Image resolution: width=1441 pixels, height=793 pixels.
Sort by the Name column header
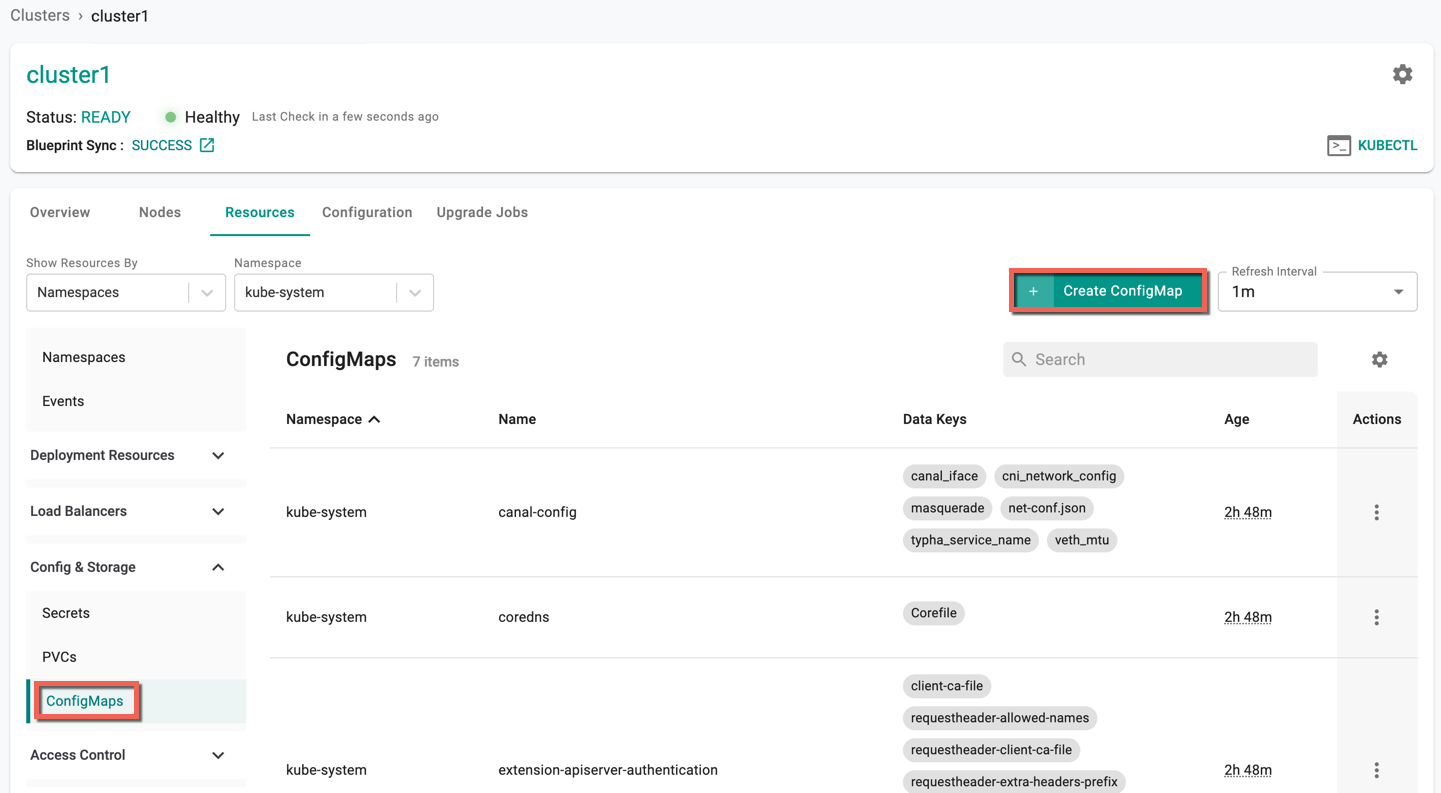517,419
